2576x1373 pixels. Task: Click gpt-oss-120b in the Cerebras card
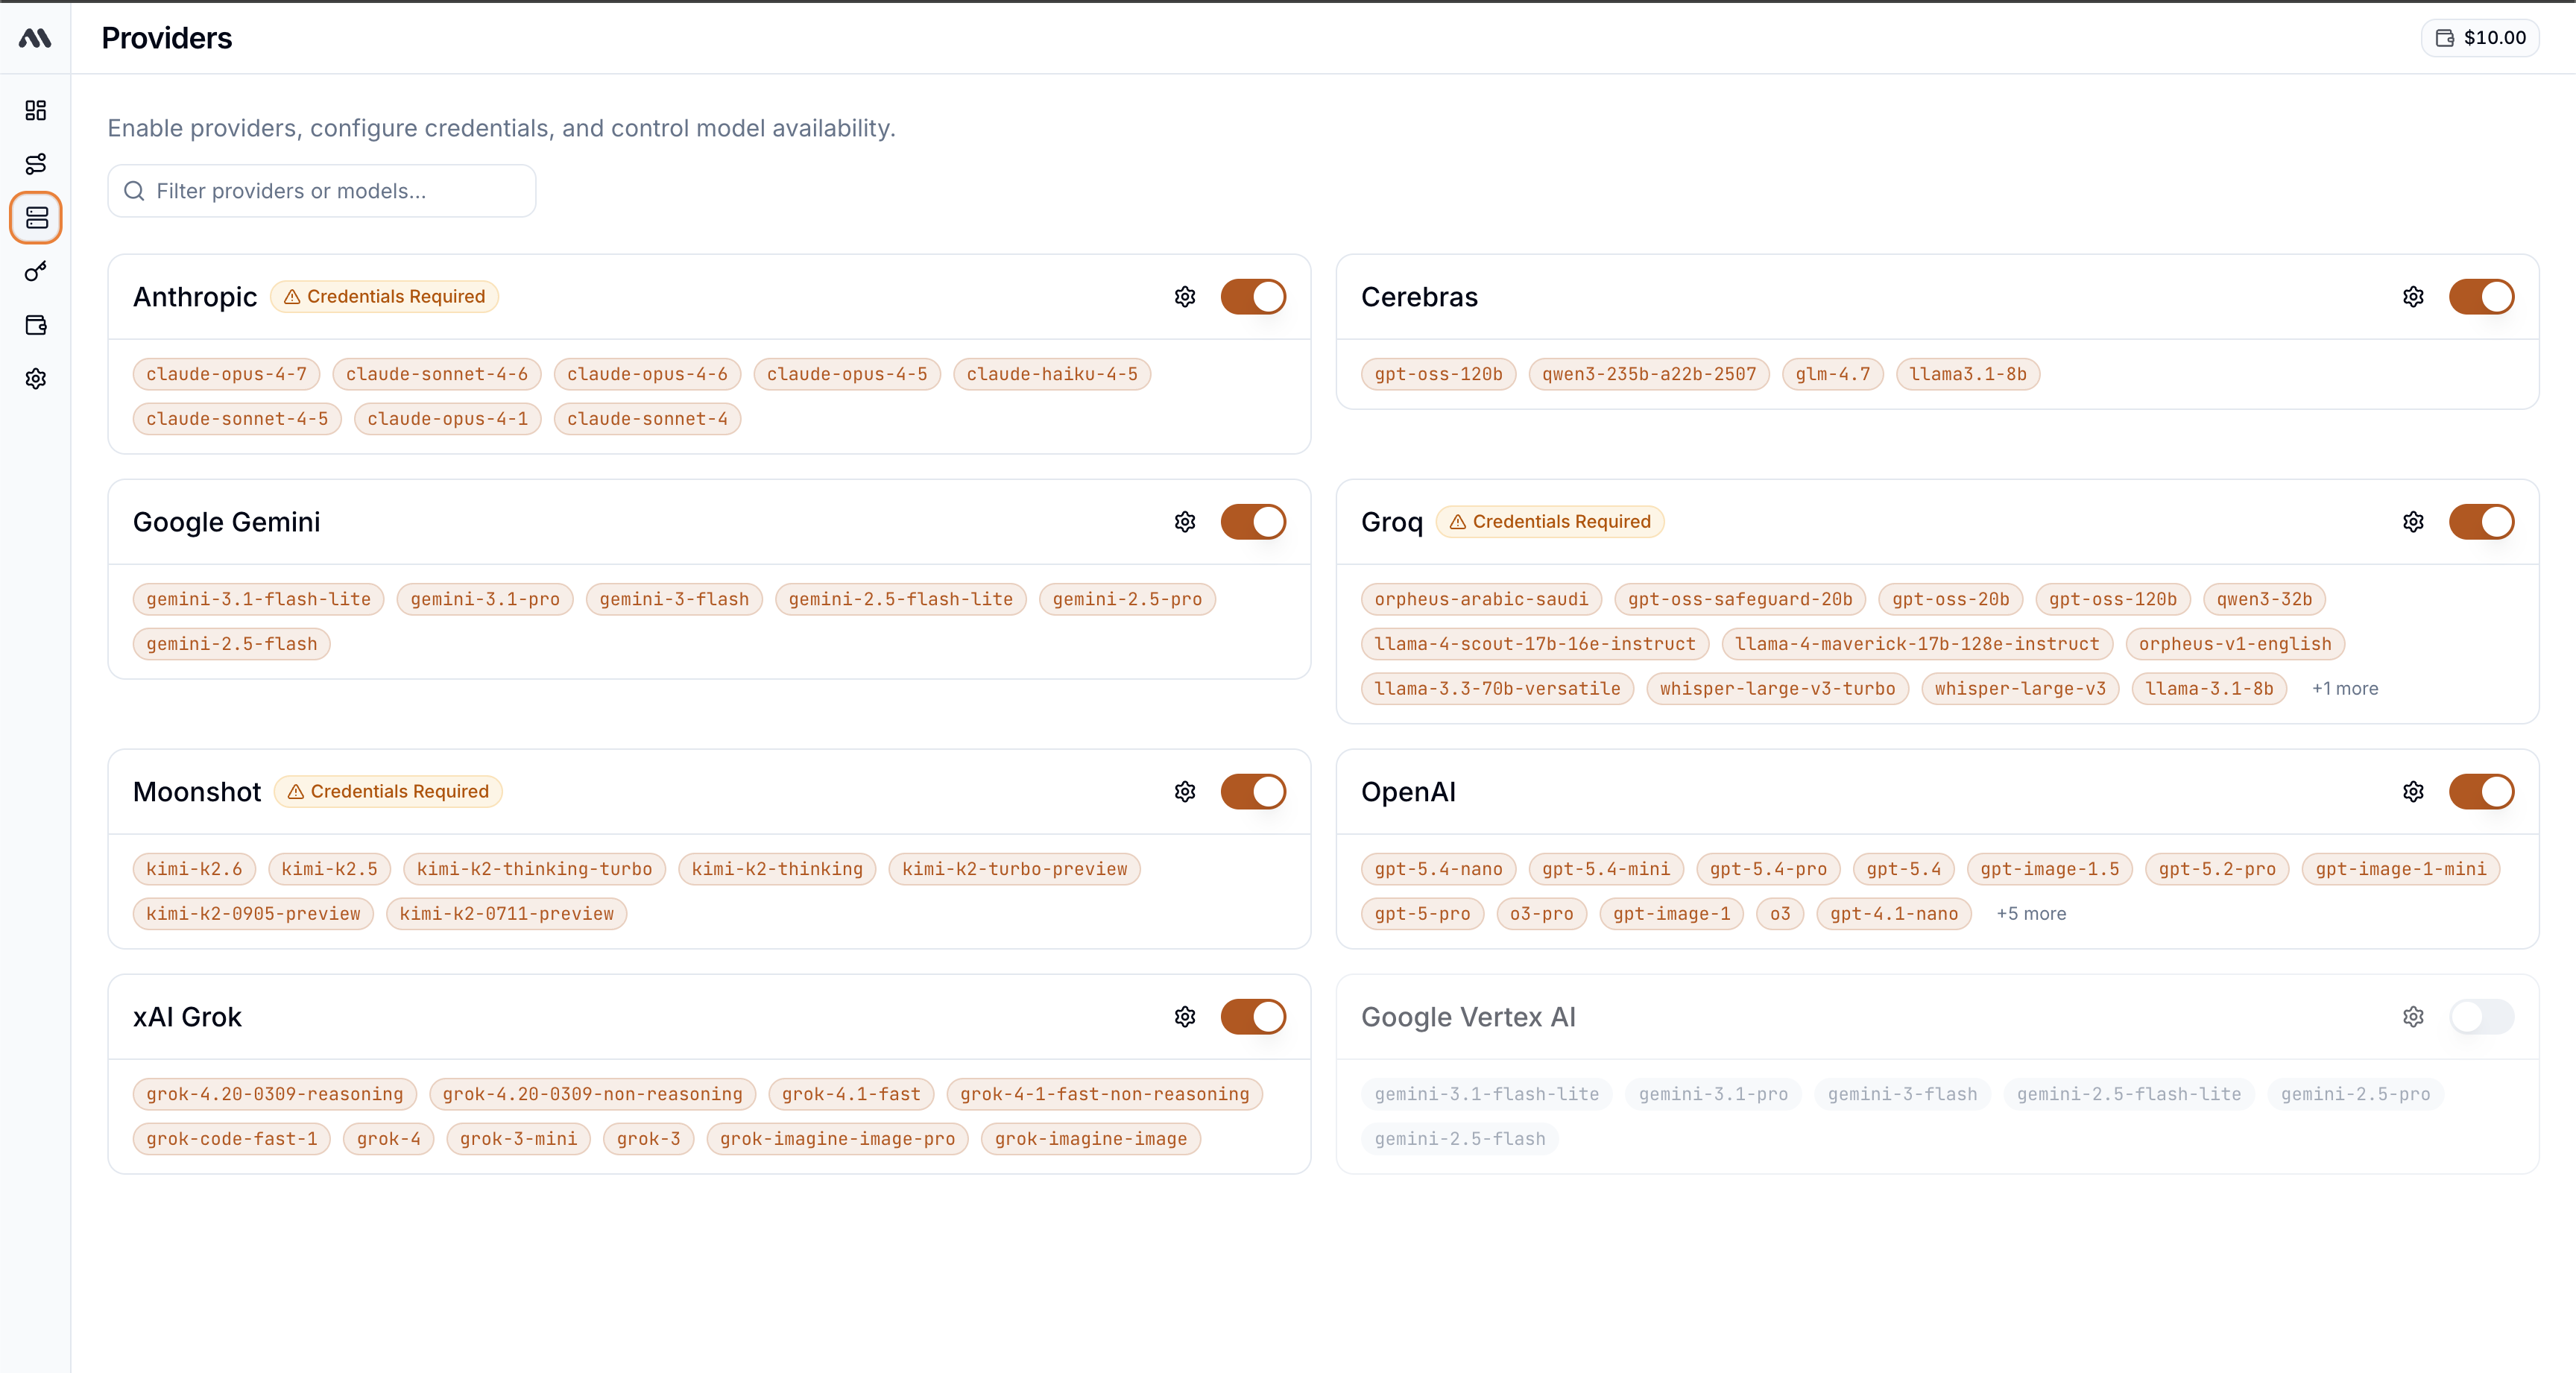[x=1439, y=374]
